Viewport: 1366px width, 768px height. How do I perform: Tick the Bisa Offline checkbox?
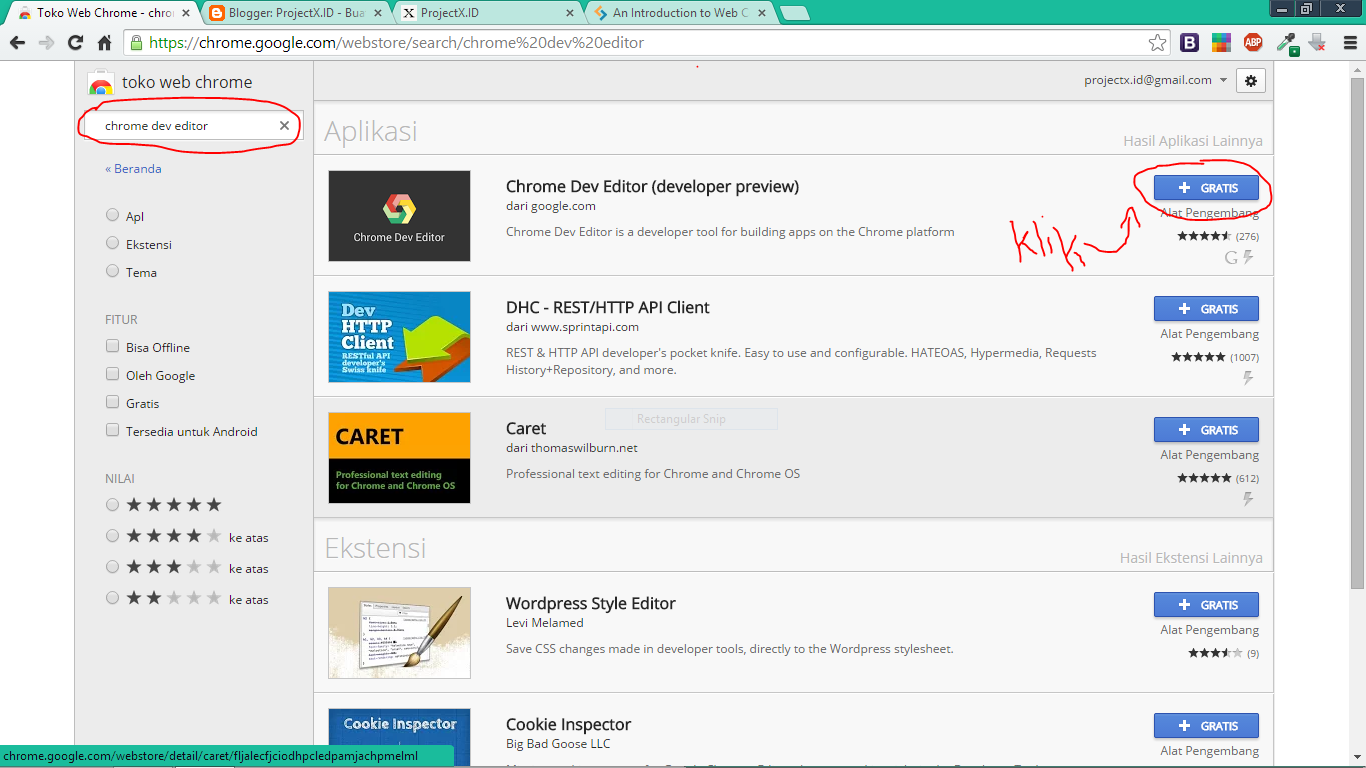[112, 347]
